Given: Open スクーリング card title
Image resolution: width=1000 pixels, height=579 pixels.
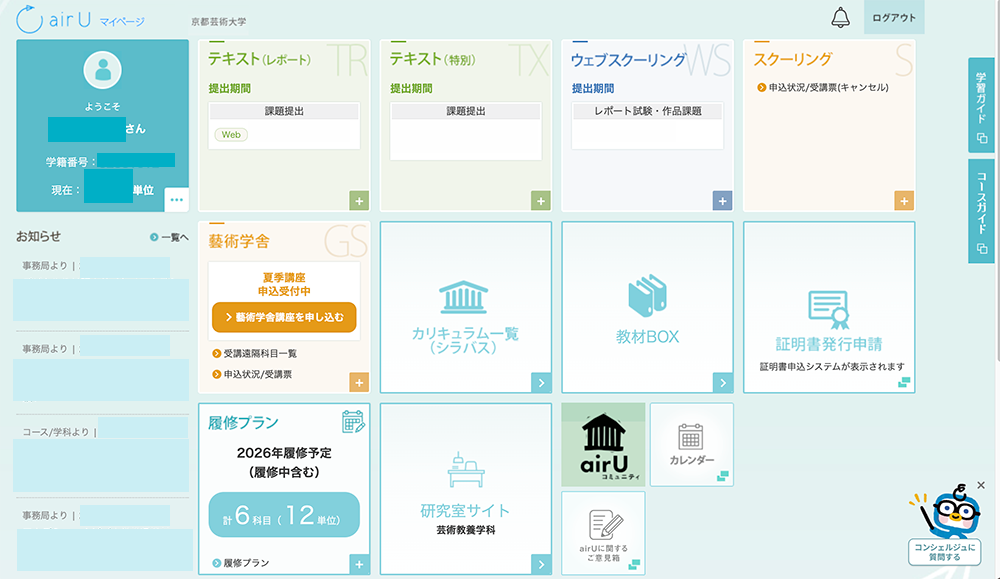Looking at the screenshot, I should (793, 59).
